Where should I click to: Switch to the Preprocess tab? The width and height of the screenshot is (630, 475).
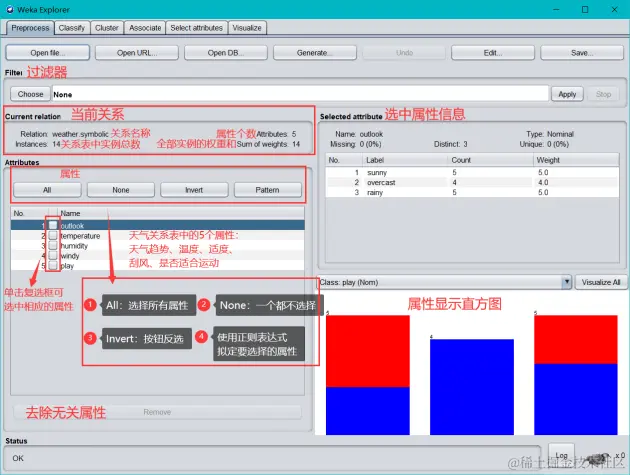[30, 28]
